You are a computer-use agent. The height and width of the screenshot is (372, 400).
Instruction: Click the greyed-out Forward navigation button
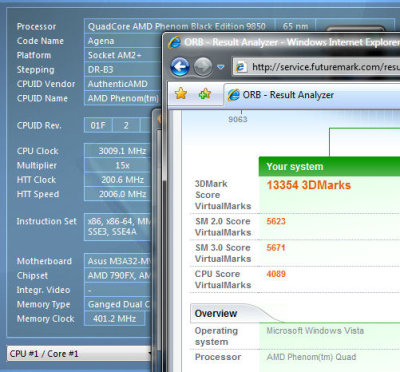tap(203, 67)
